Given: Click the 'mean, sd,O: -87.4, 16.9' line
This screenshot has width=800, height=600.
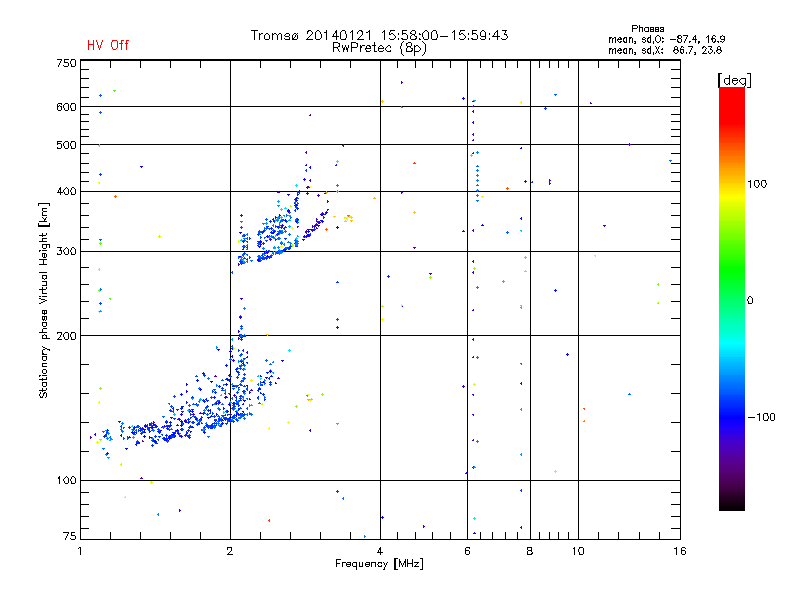Looking at the screenshot, I should (666, 39).
